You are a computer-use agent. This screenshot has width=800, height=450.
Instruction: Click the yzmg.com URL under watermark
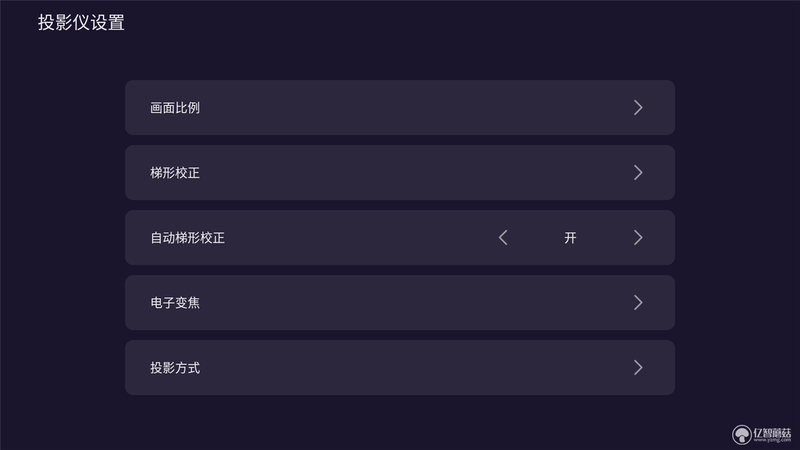[x=772, y=440]
